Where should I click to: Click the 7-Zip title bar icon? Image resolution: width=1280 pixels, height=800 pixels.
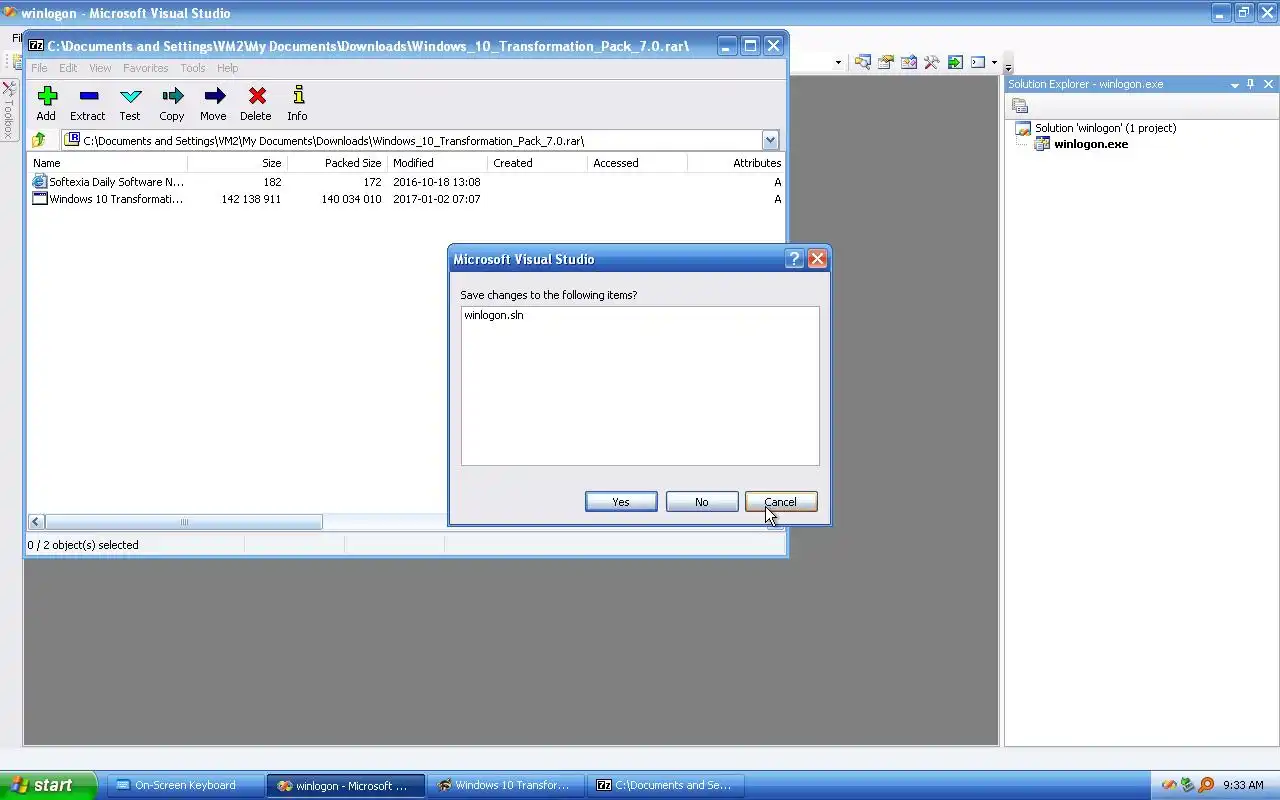tap(36, 46)
